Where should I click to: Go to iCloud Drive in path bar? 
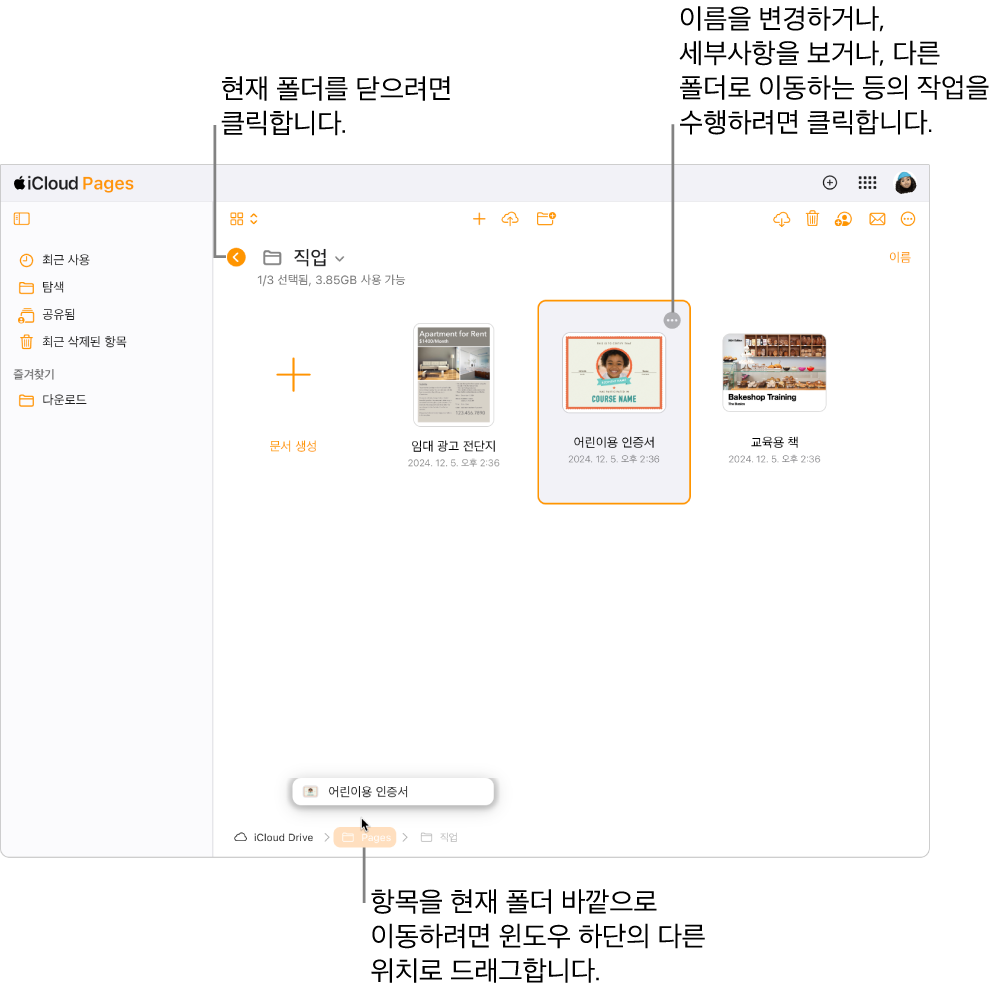[274, 837]
